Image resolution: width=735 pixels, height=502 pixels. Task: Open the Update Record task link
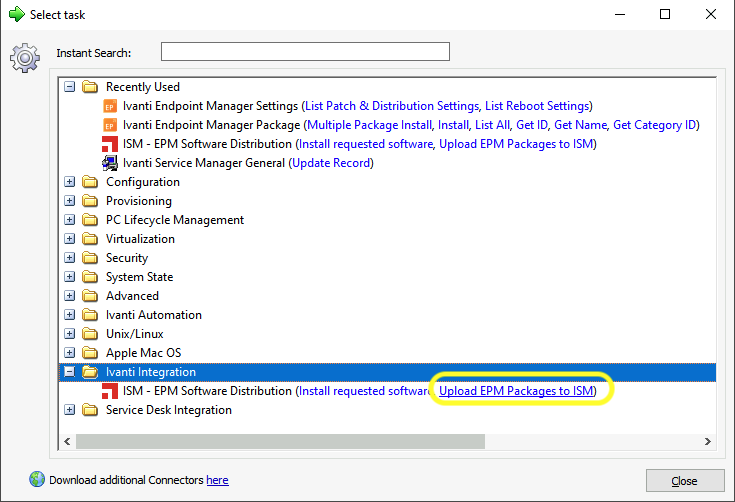click(331, 163)
